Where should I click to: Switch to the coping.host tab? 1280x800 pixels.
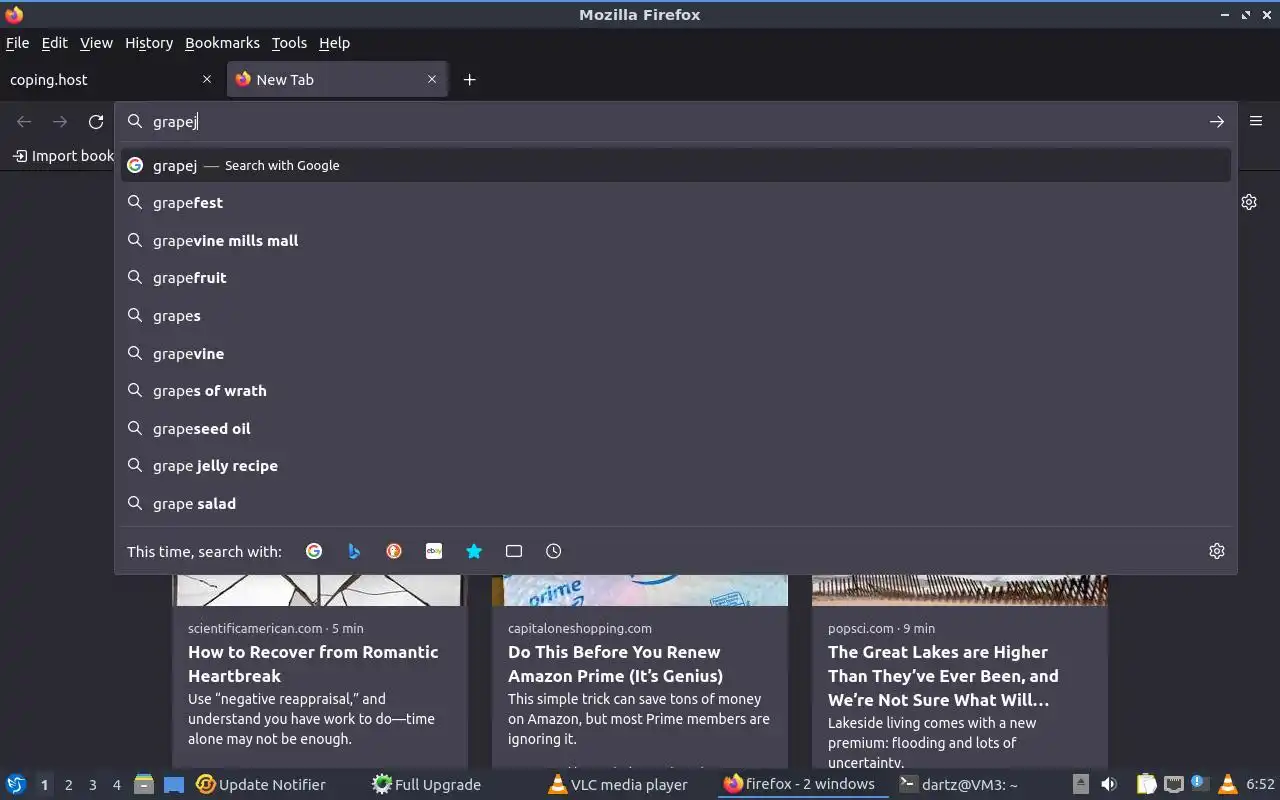coord(111,80)
